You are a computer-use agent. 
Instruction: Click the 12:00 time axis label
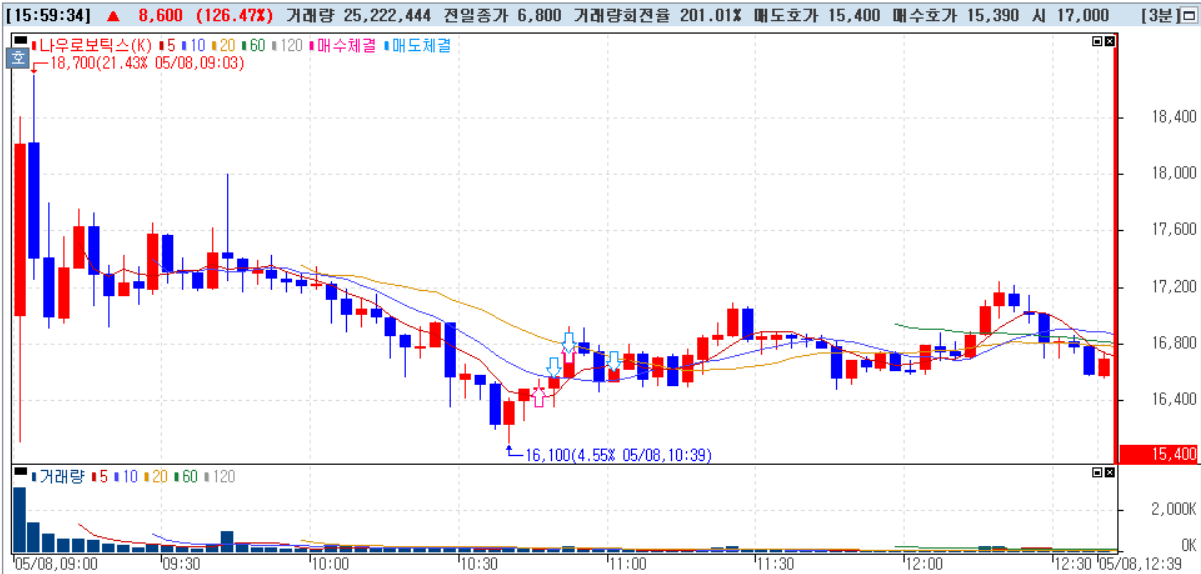click(x=923, y=564)
